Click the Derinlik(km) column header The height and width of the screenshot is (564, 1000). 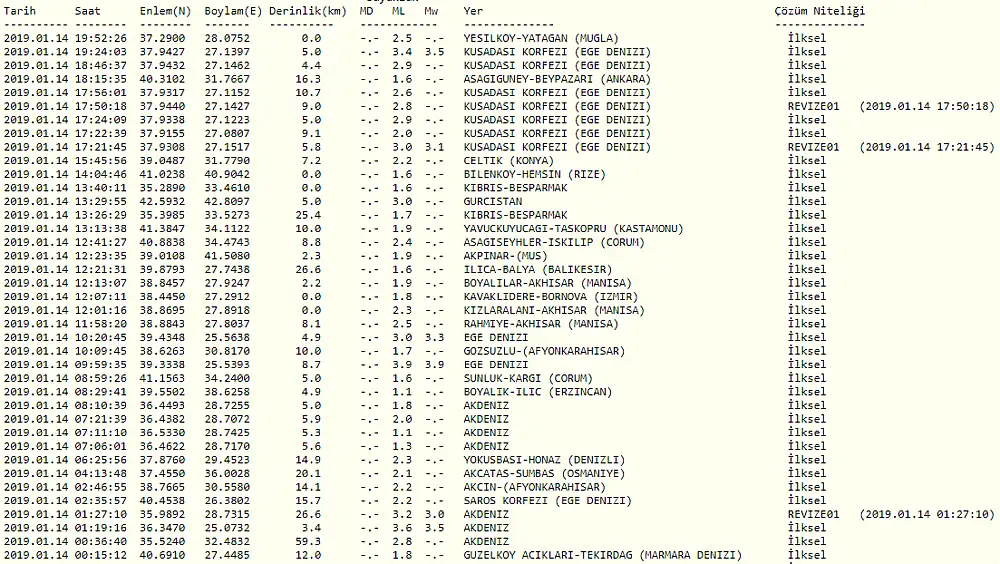pyautogui.click(x=307, y=11)
